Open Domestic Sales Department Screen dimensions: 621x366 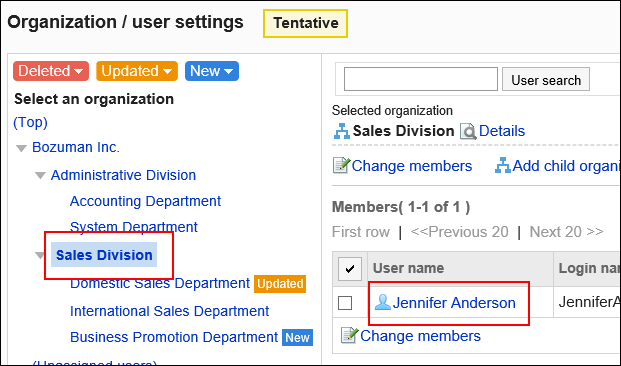(x=160, y=283)
